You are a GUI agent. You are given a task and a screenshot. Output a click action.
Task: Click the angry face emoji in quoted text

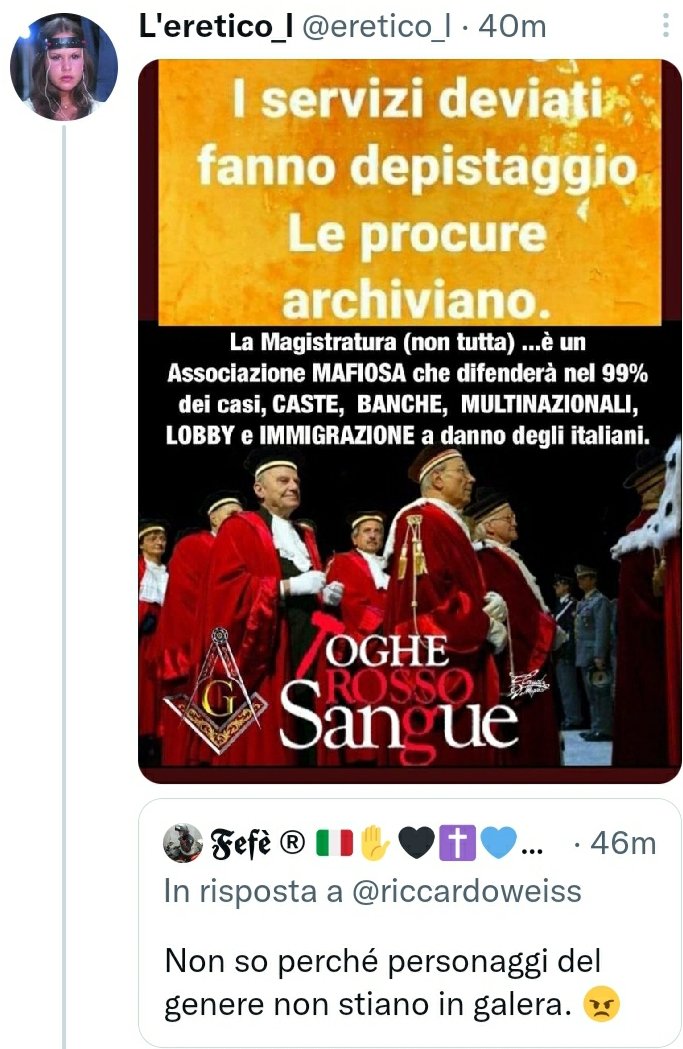601,1004
